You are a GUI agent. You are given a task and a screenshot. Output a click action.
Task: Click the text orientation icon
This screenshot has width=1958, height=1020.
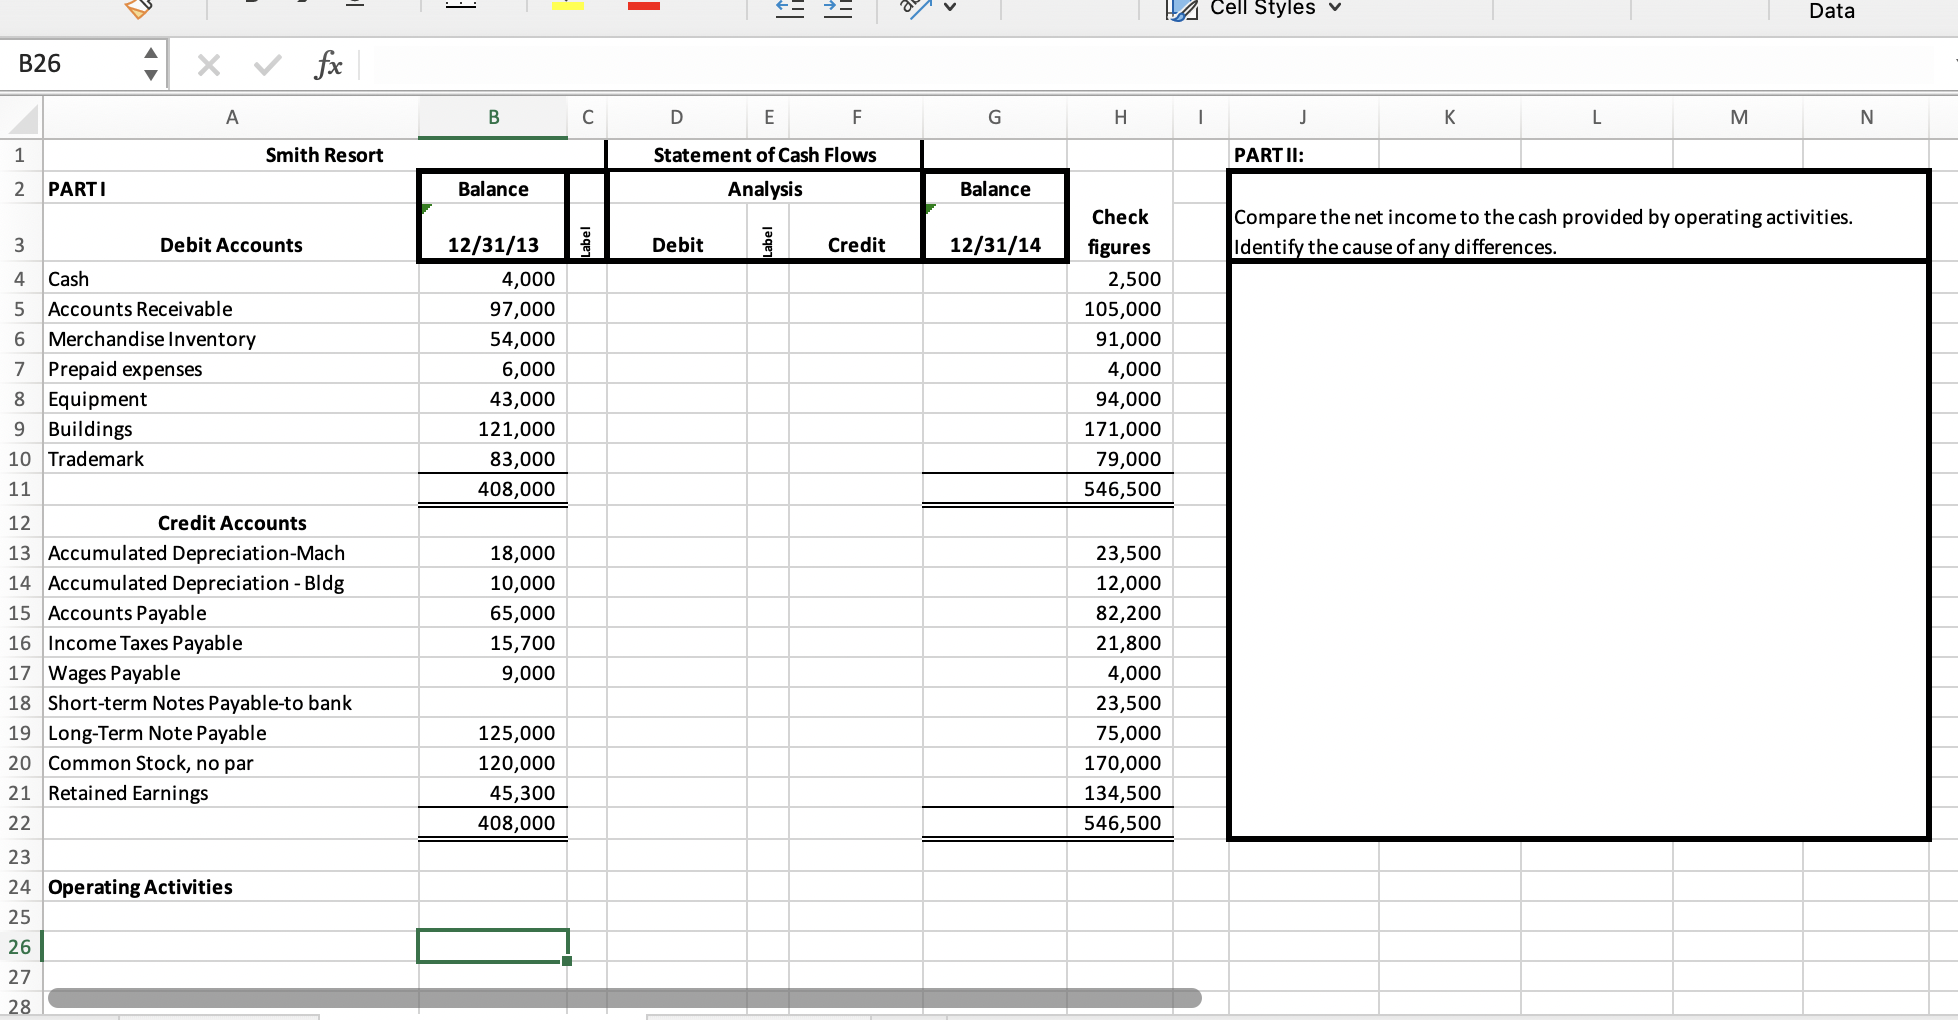click(918, 8)
